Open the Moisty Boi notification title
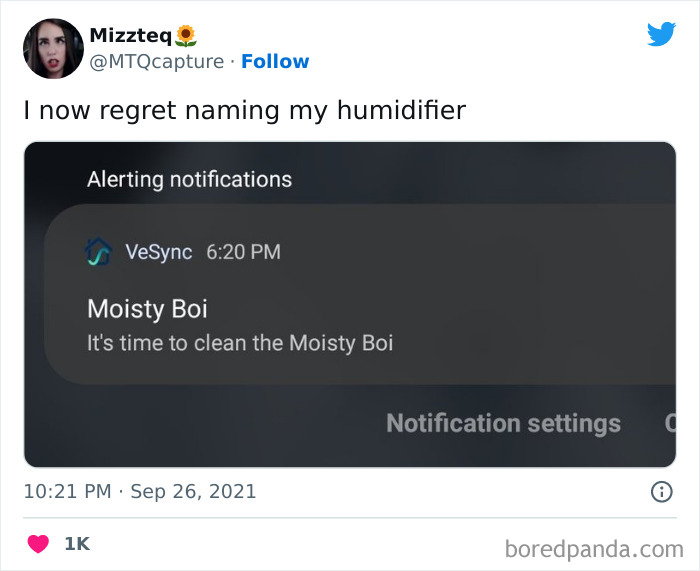This screenshot has height=571, width=700. [x=147, y=308]
